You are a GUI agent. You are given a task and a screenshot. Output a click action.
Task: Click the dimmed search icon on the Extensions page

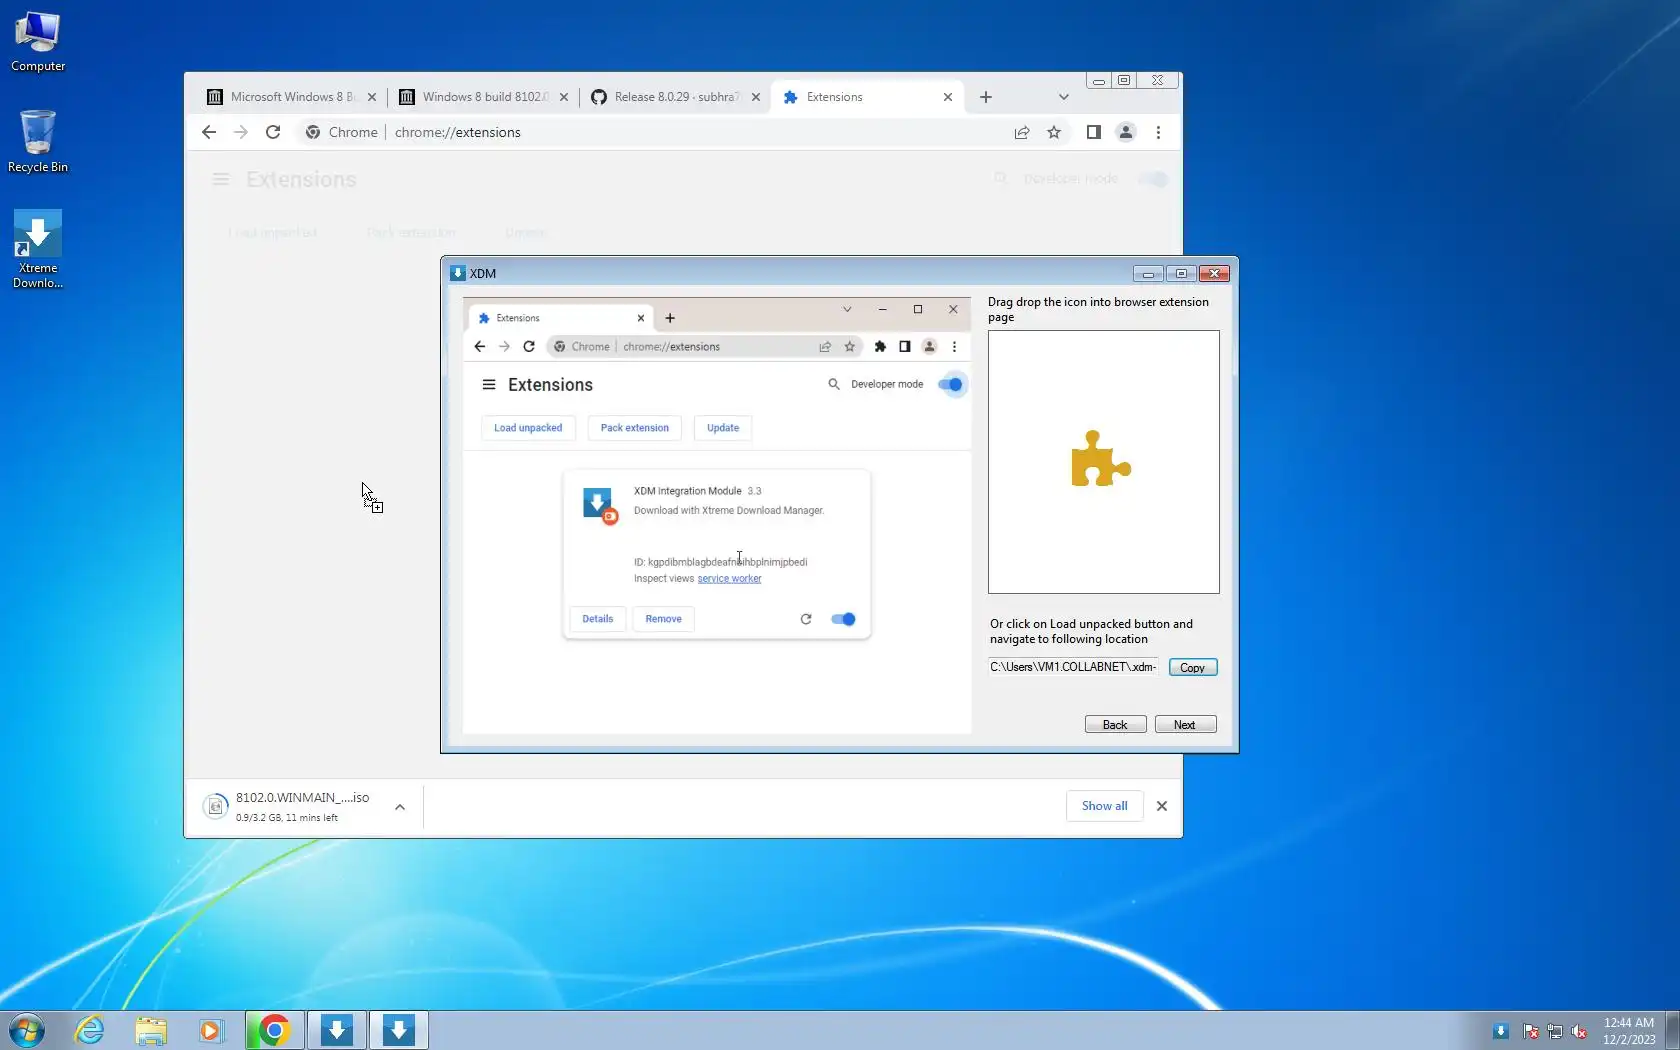(x=1000, y=178)
